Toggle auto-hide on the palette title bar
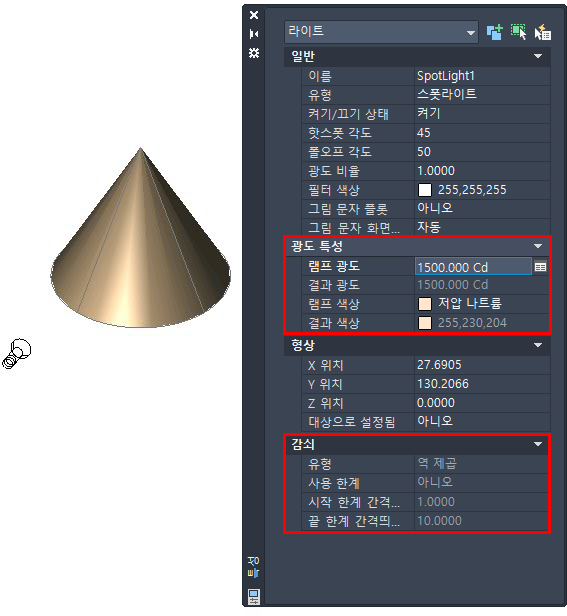 (x=254, y=34)
